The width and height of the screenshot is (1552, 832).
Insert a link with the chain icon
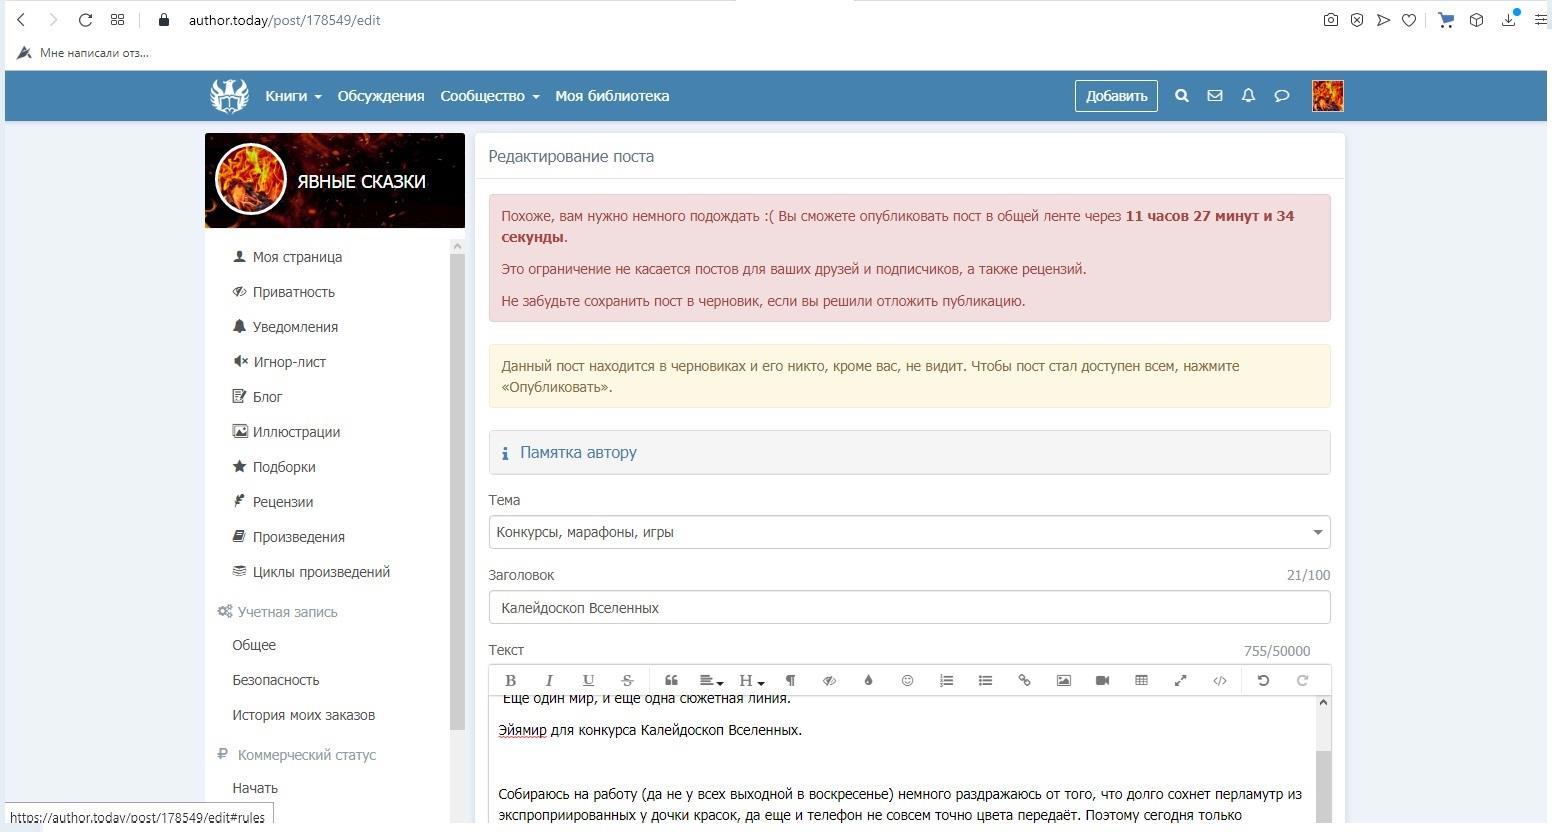pyautogui.click(x=1024, y=680)
